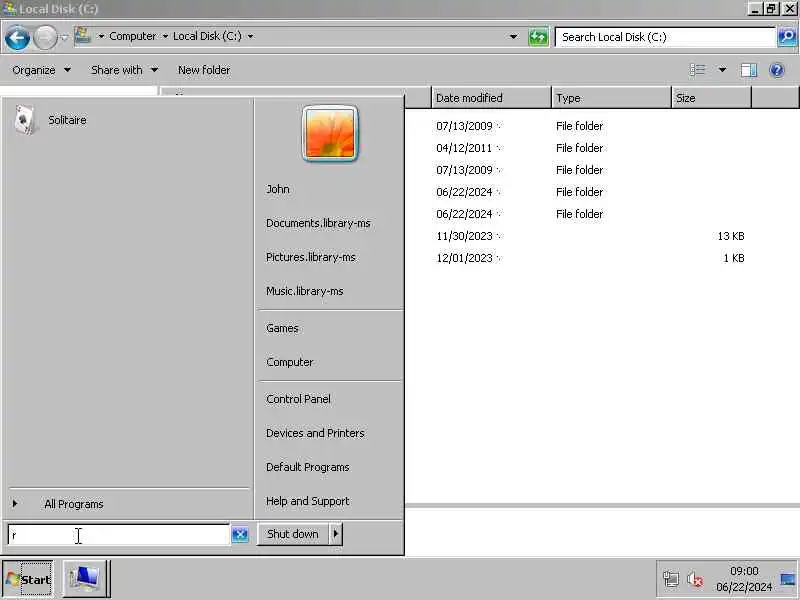Open Music.library-ms in Start menu

[x=305, y=291]
